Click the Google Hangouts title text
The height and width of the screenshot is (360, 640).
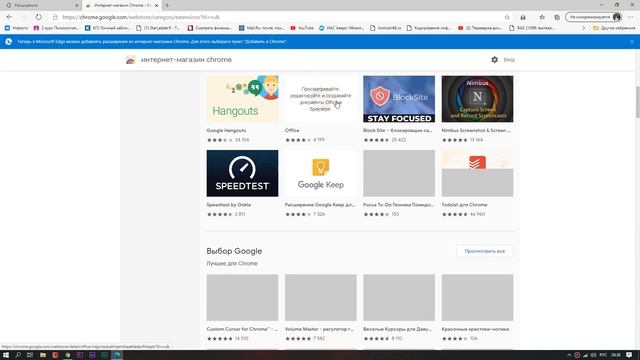point(226,130)
